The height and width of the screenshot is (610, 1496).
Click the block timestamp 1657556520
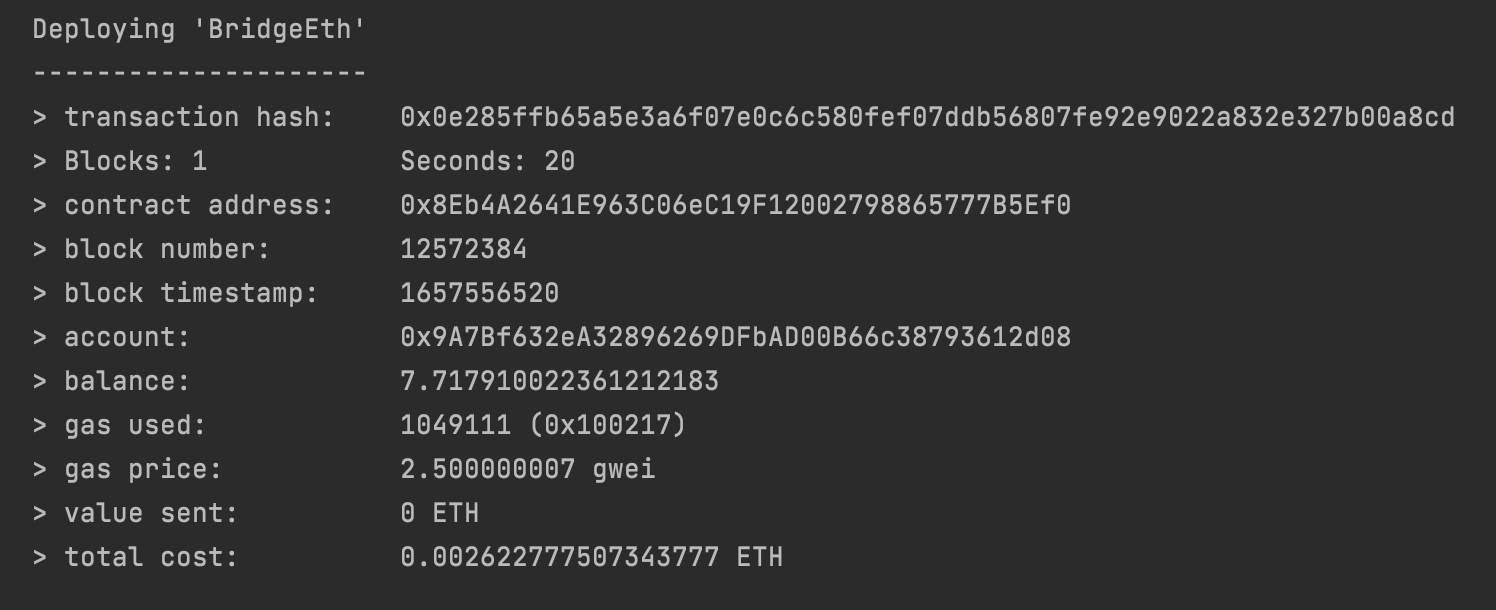click(480, 293)
